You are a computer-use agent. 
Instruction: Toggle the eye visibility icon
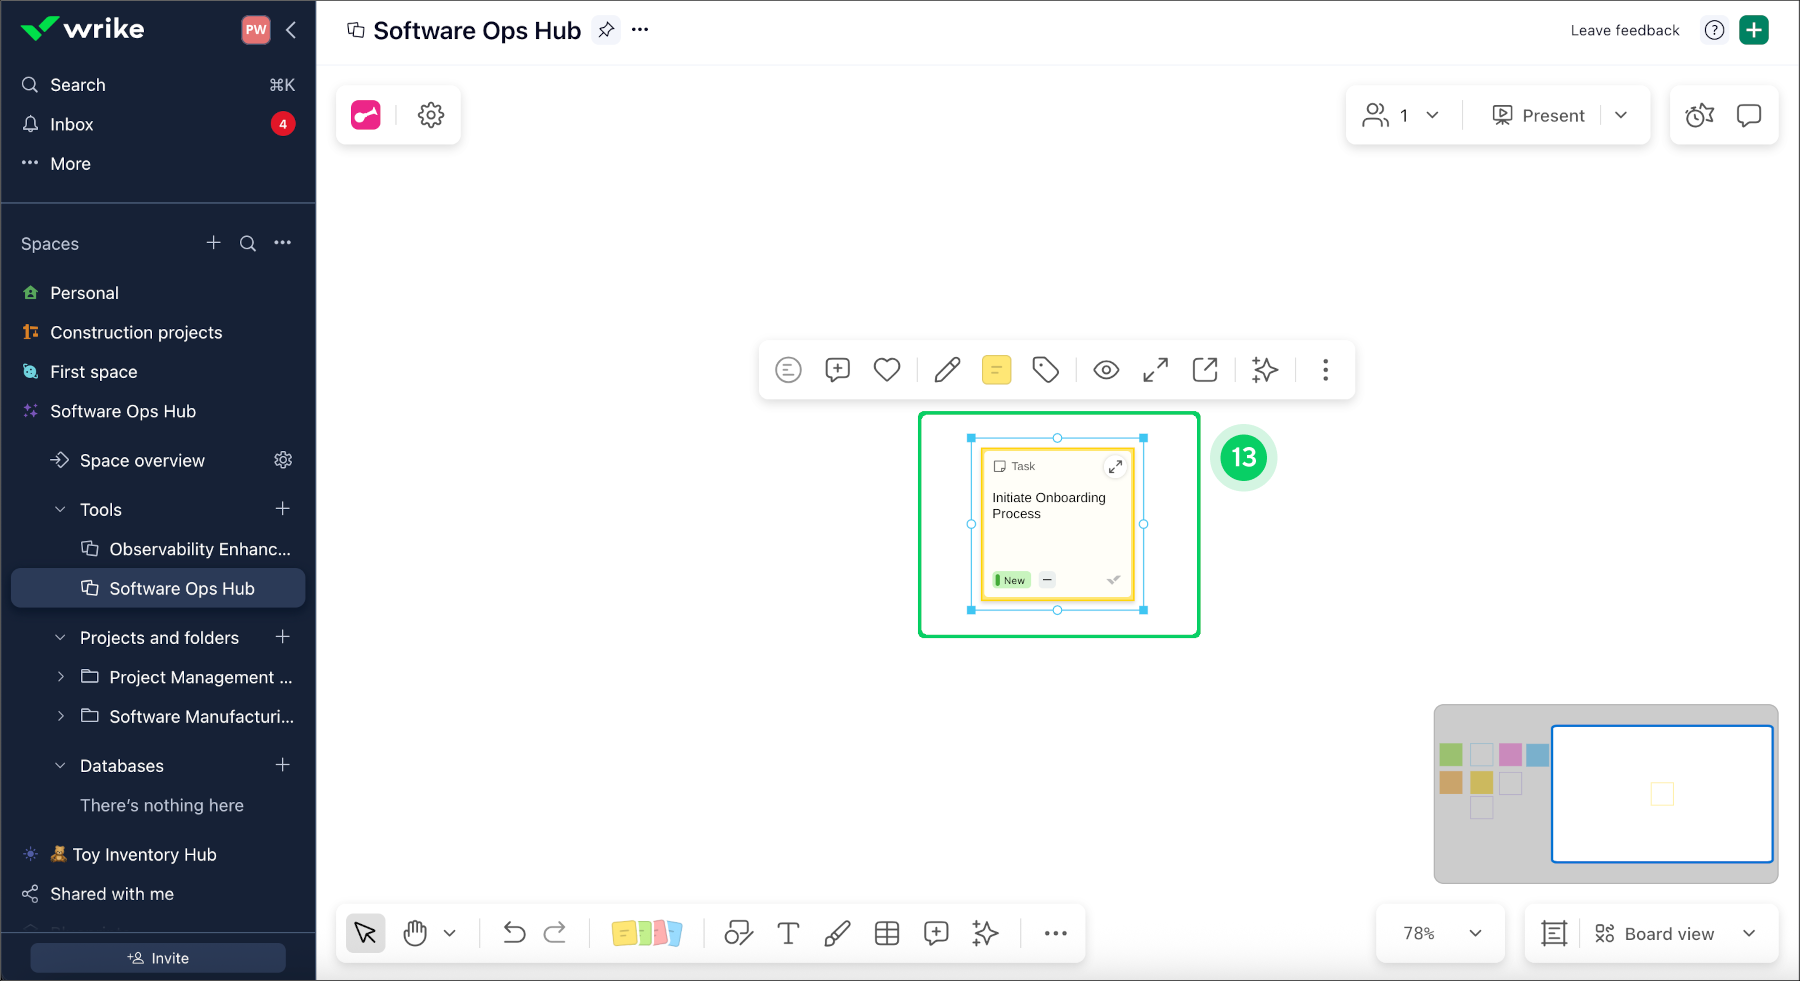1106,370
